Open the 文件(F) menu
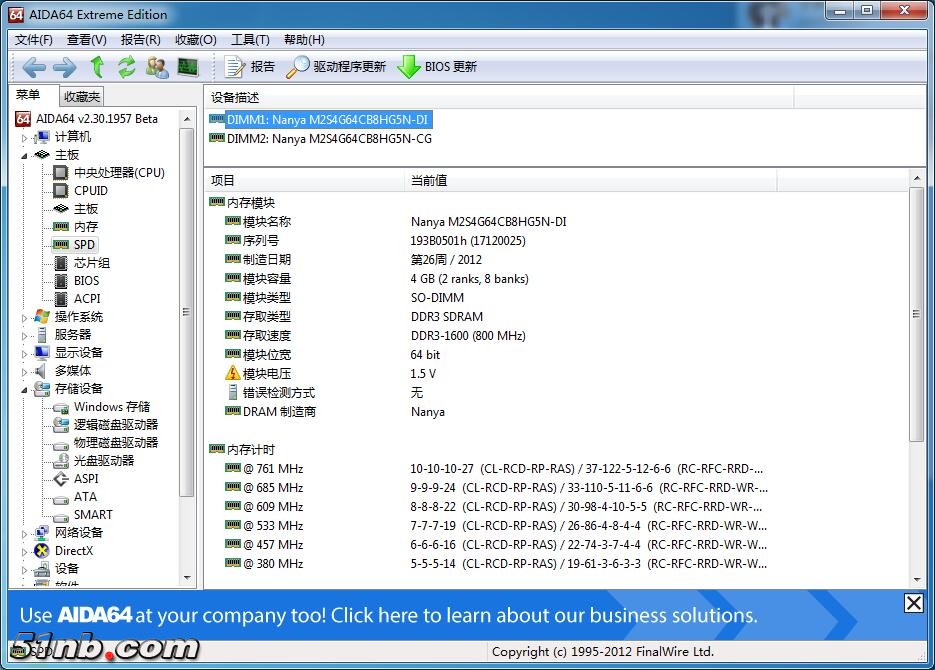Viewport: 935px width, 670px height. 33,40
